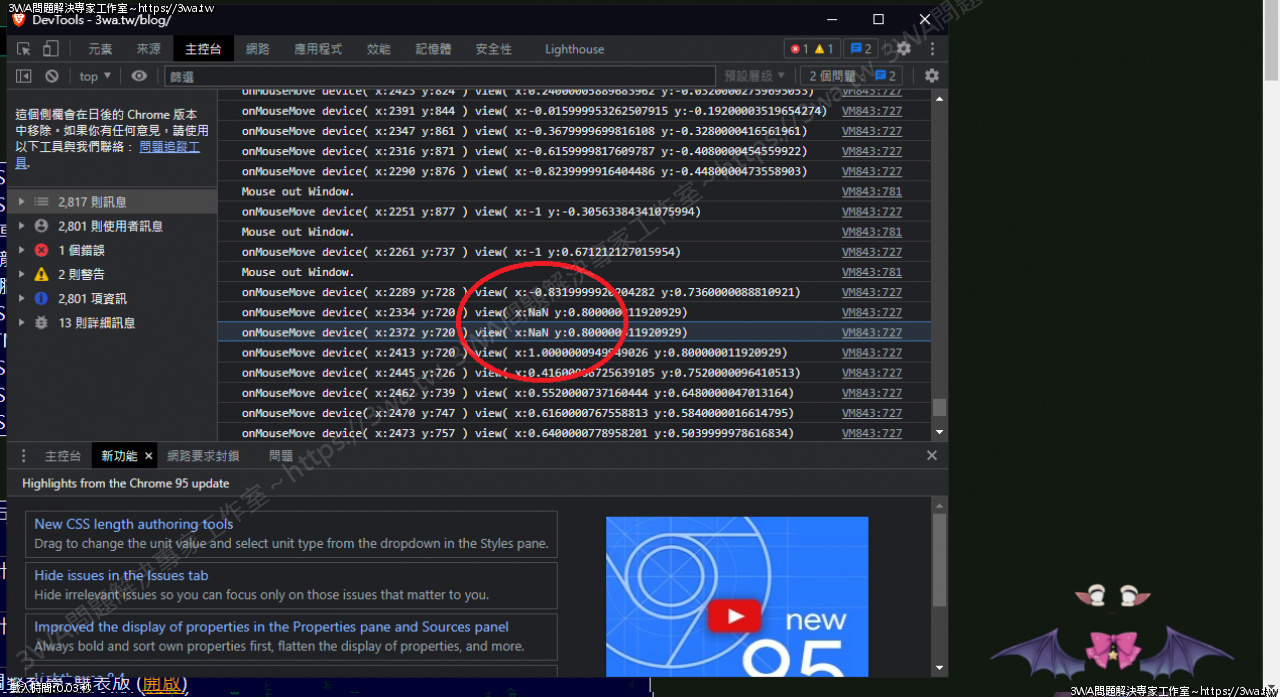
Task: Activate the inspect element picker icon
Action: pos(24,49)
